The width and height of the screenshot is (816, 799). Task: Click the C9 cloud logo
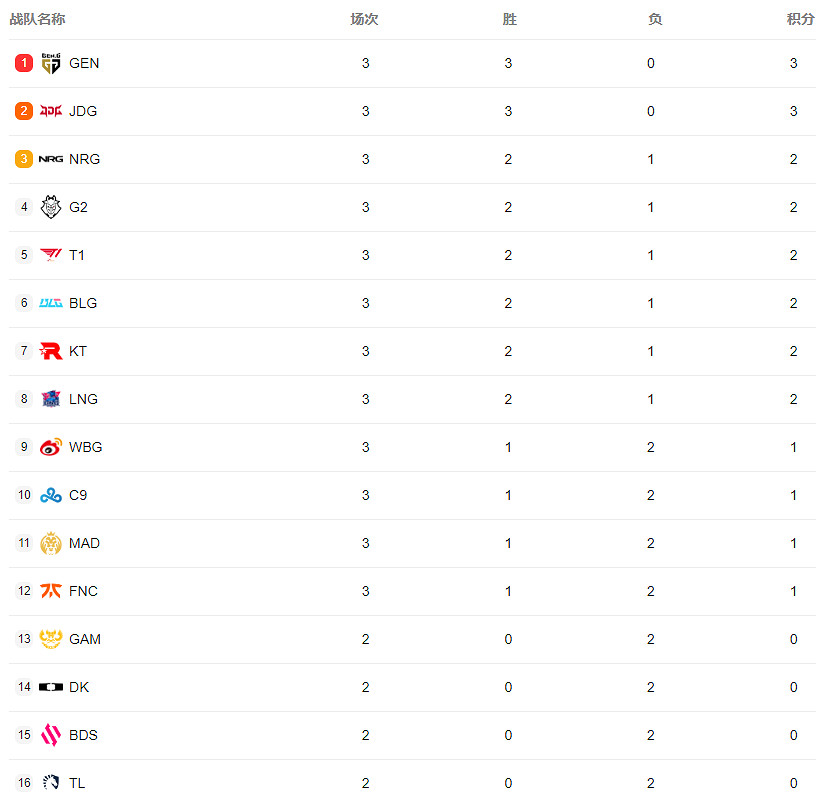pyautogui.click(x=51, y=495)
